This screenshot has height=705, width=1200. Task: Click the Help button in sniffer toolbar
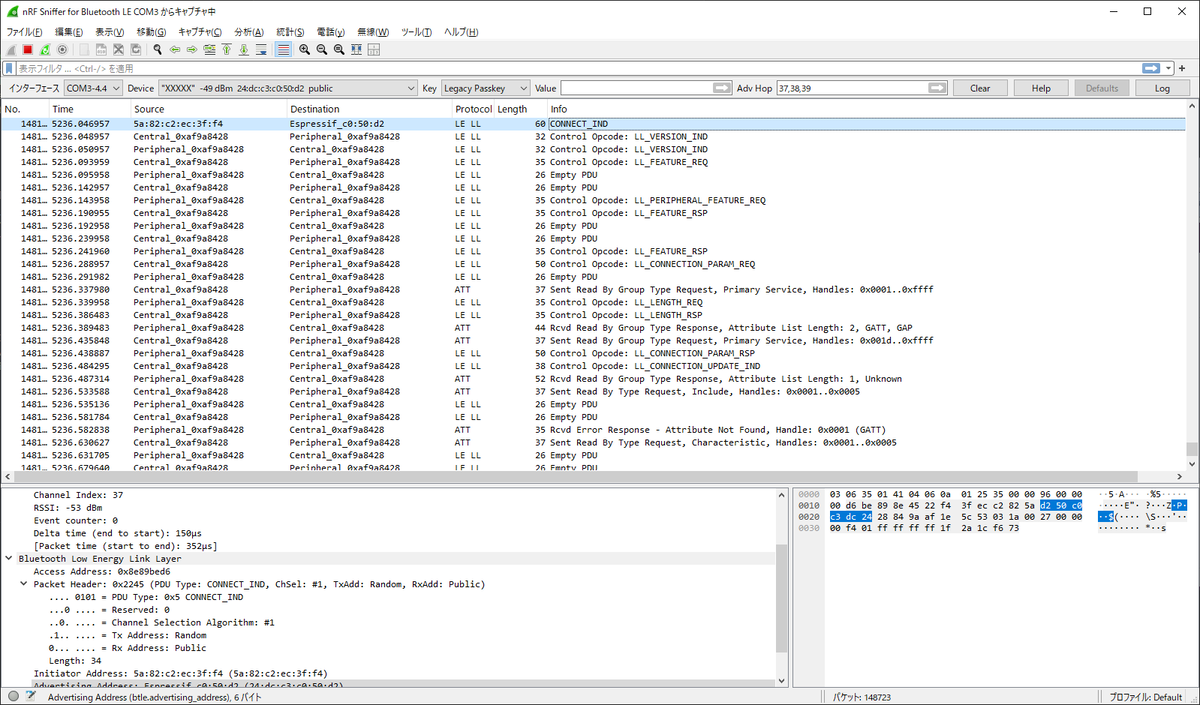(x=1041, y=88)
